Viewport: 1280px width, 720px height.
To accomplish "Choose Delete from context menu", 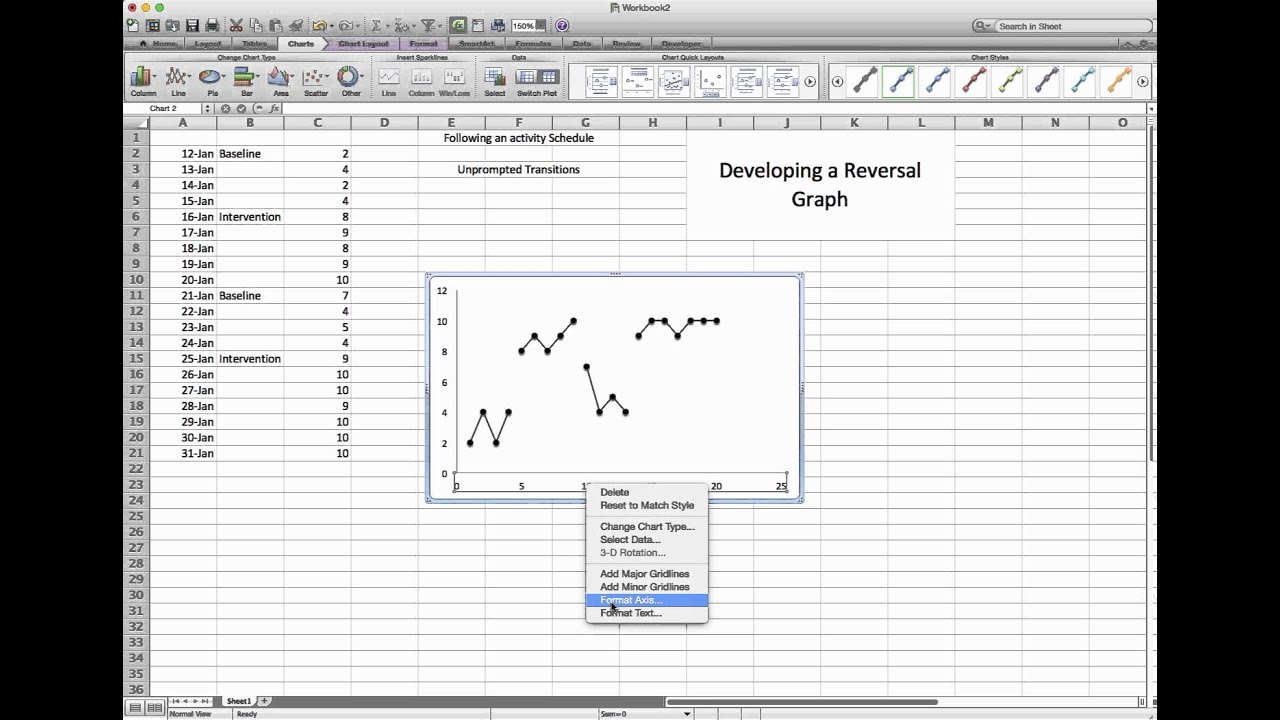I will pyautogui.click(x=646, y=492).
